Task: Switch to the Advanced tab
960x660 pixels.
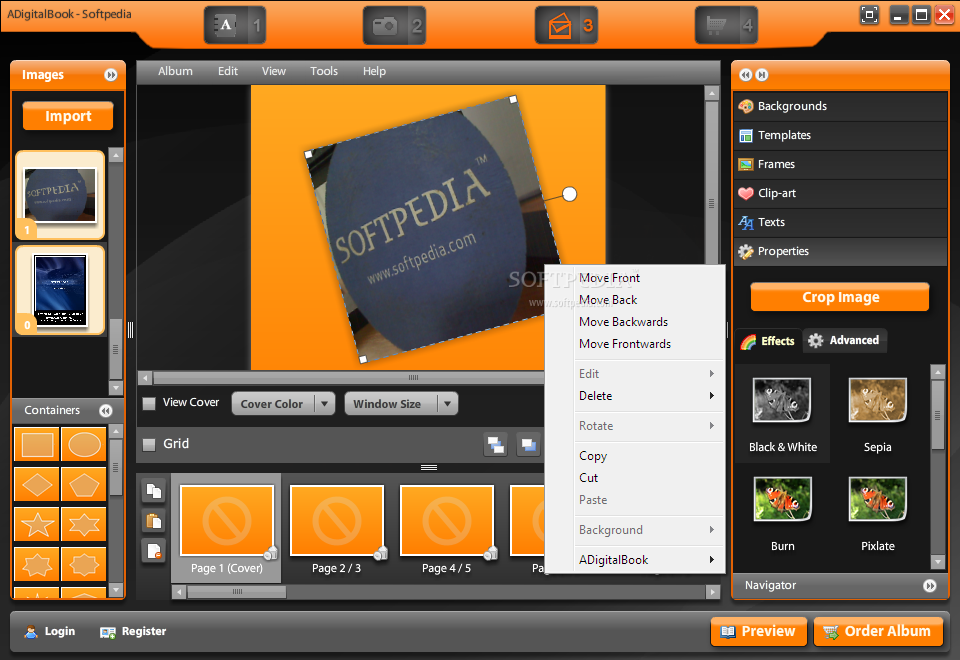Action: (x=844, y=340)
